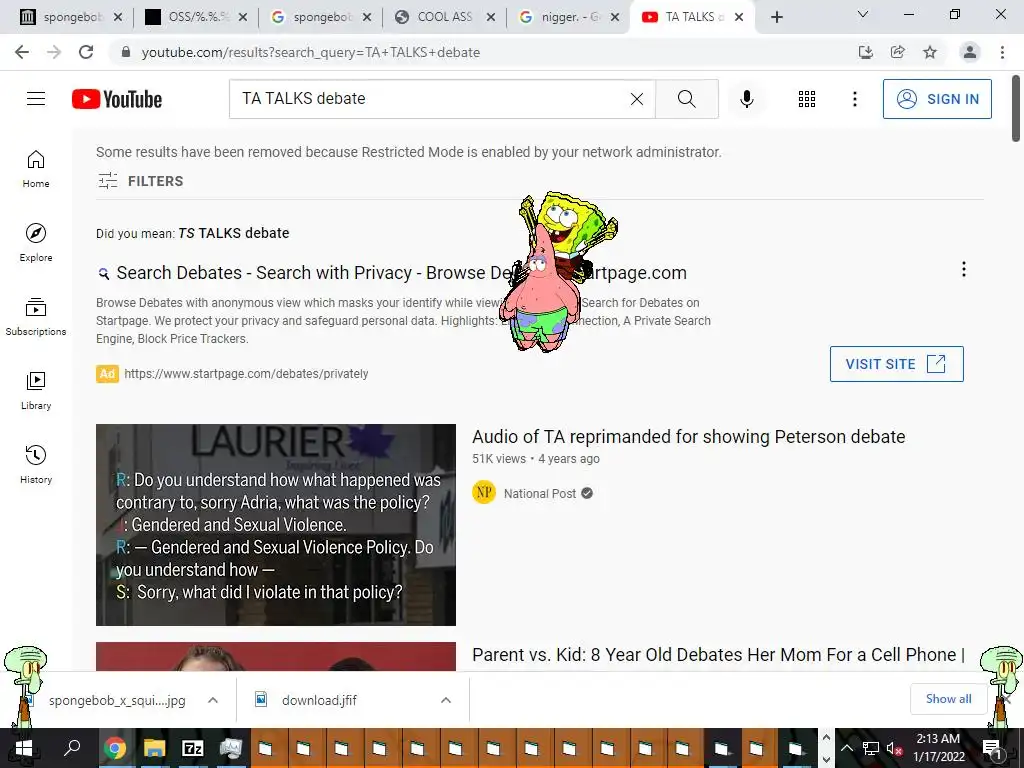Expand options for download.jfif download
Viewport: 1024px width, 768px height.
pos(446,700)
